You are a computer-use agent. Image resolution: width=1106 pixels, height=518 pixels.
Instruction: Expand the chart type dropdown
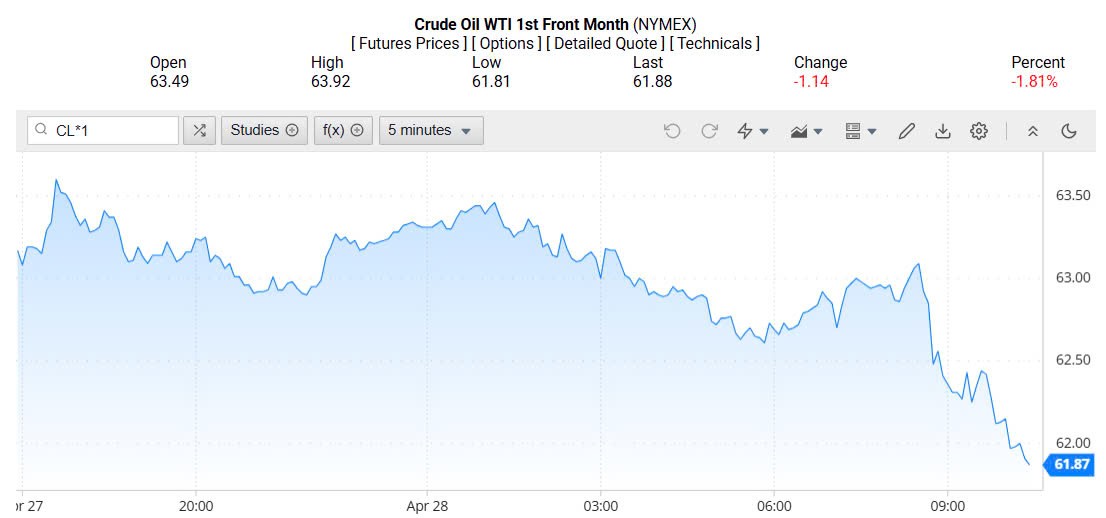tap(806, 131)
